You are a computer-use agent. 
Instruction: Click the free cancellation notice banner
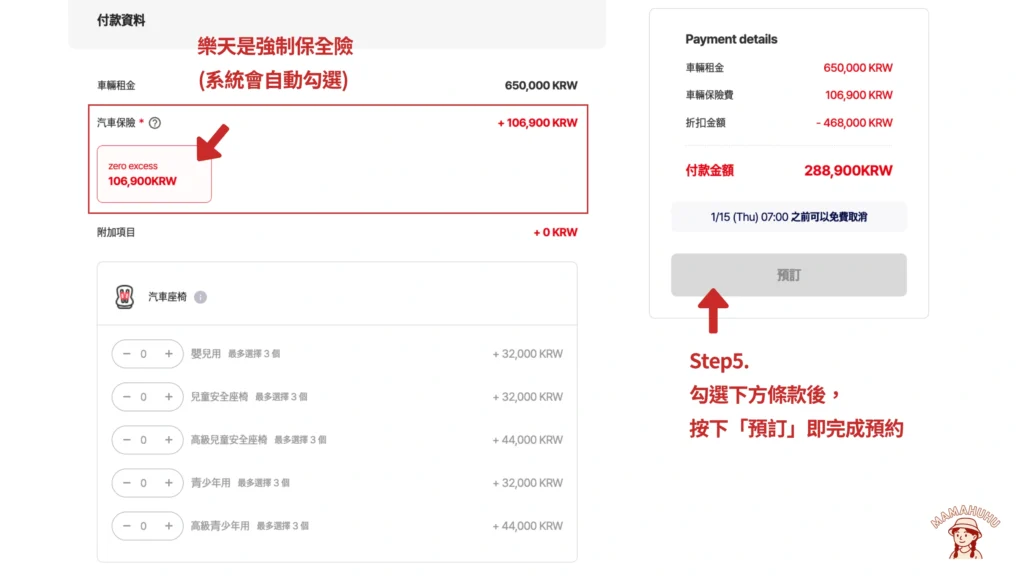point(788,217)
